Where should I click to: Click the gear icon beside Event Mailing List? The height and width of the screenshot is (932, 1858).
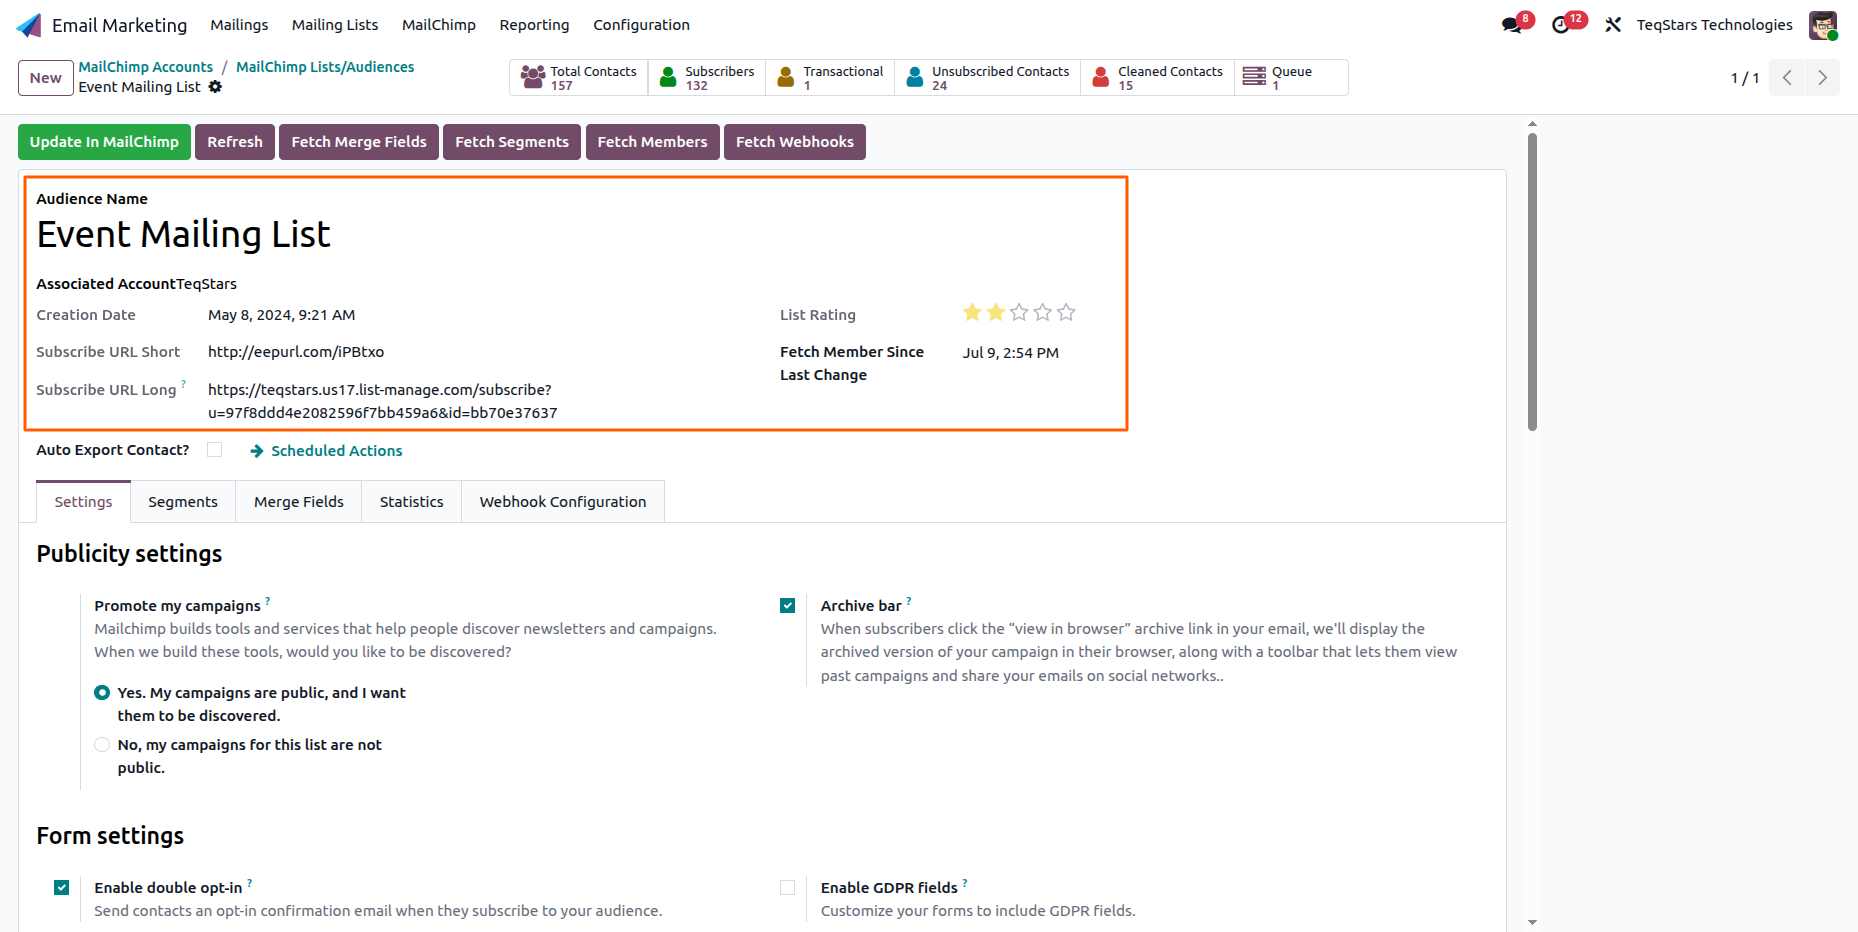click(215, 87)
